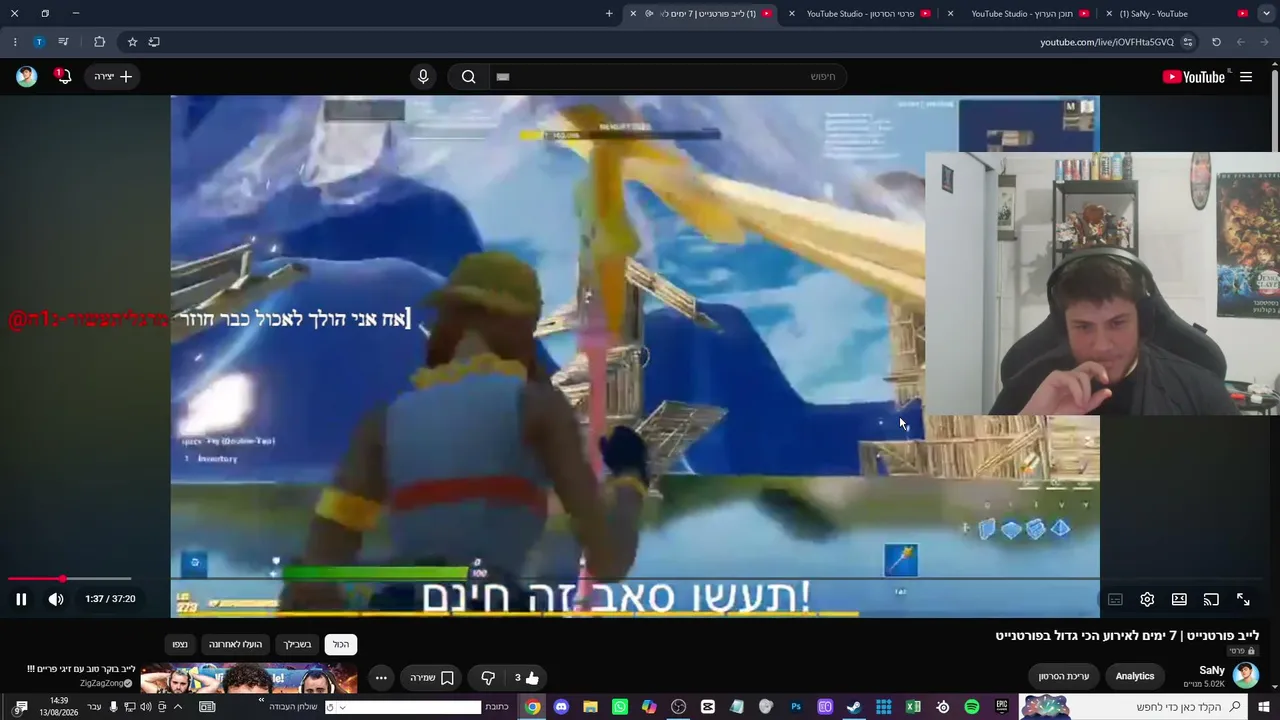Viewport: 1280px width, 720px height.
Task: Open the recommended ZigZagZong video thumbnail
Action: coord(249,678)
